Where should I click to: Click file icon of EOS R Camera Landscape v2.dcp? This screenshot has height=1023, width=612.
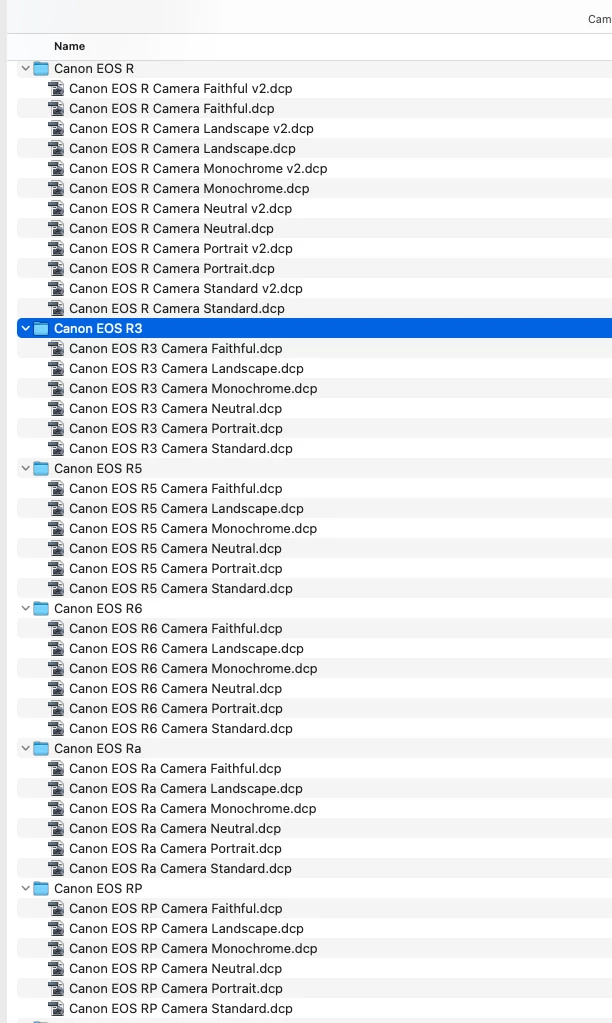57,128
